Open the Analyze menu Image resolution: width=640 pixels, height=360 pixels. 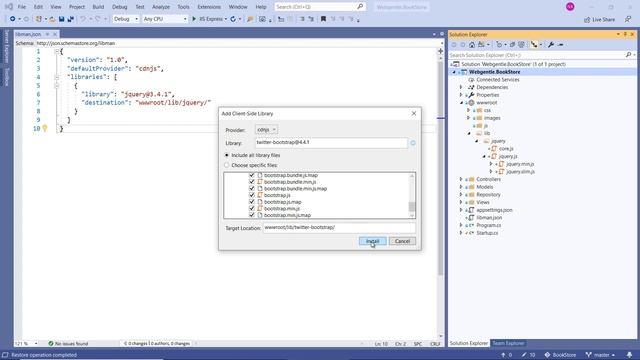161,7
